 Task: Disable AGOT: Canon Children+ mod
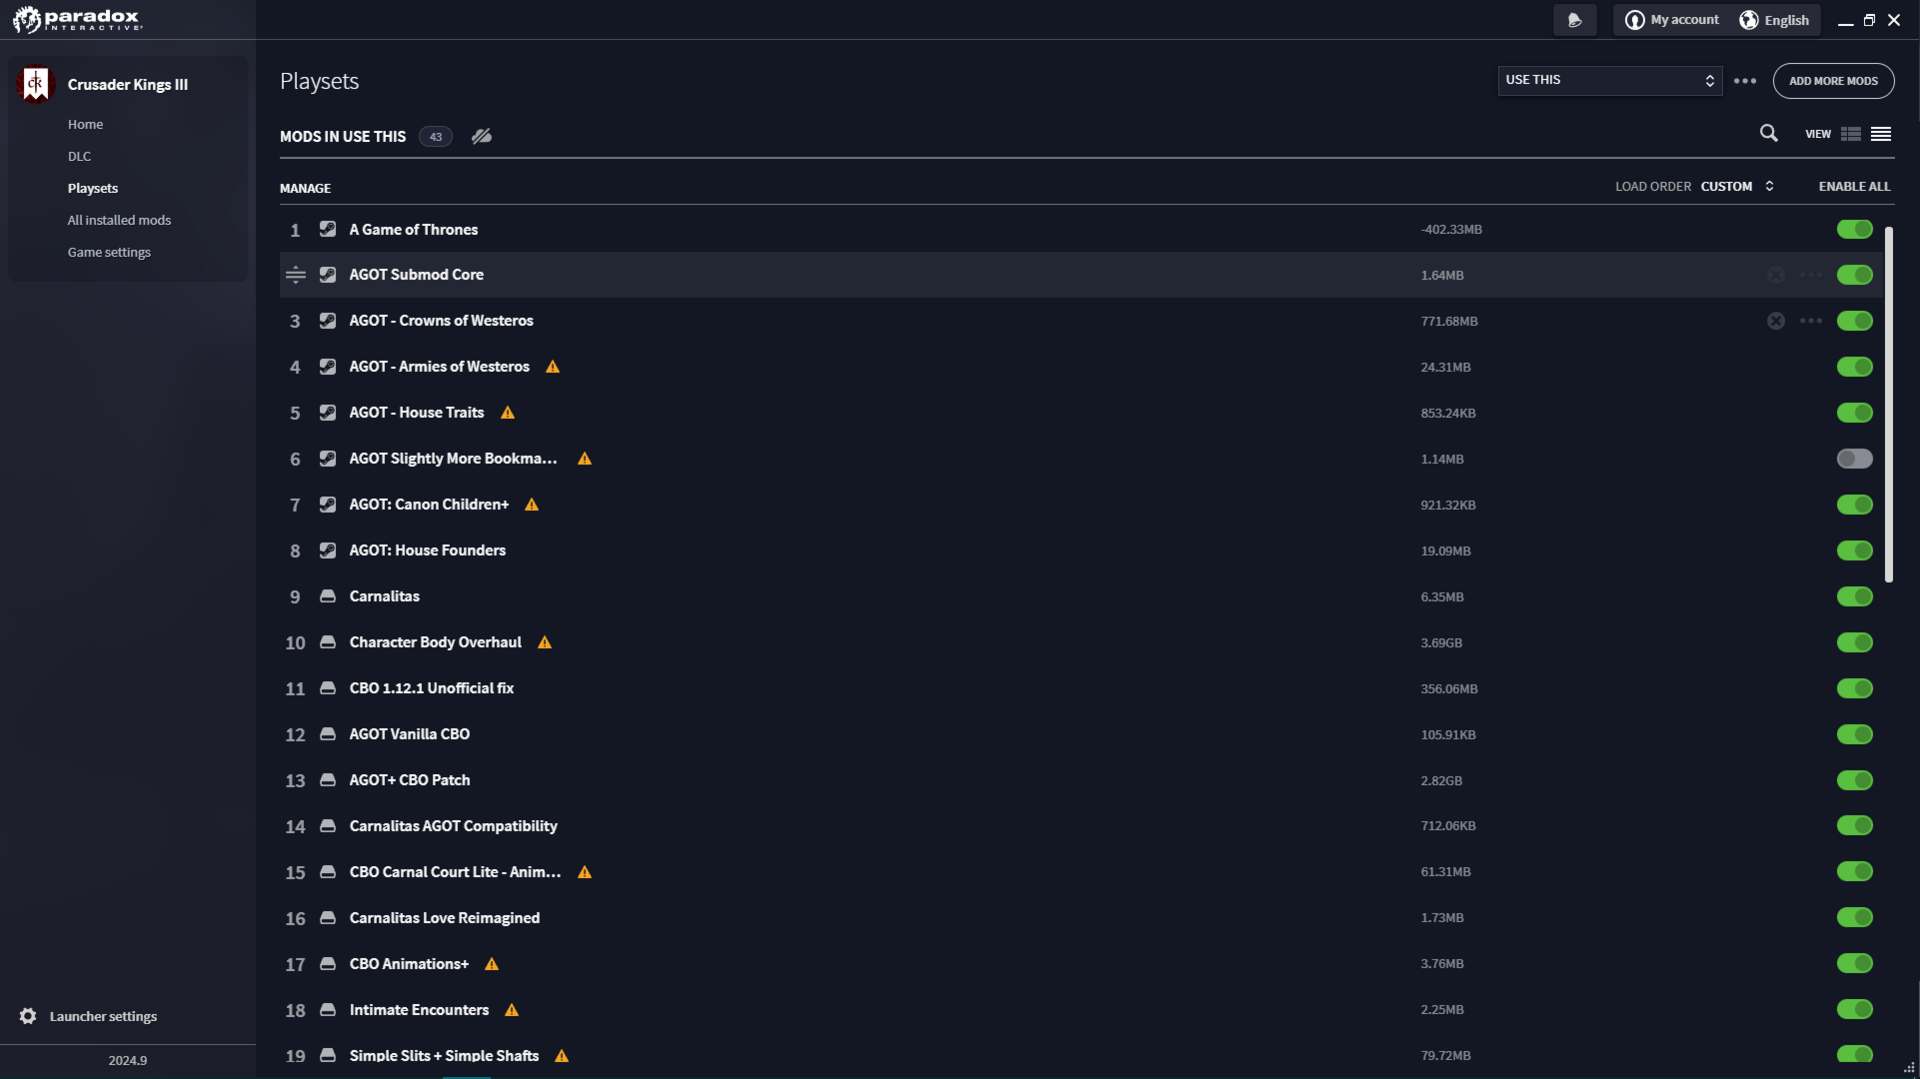pos(1854,505)
